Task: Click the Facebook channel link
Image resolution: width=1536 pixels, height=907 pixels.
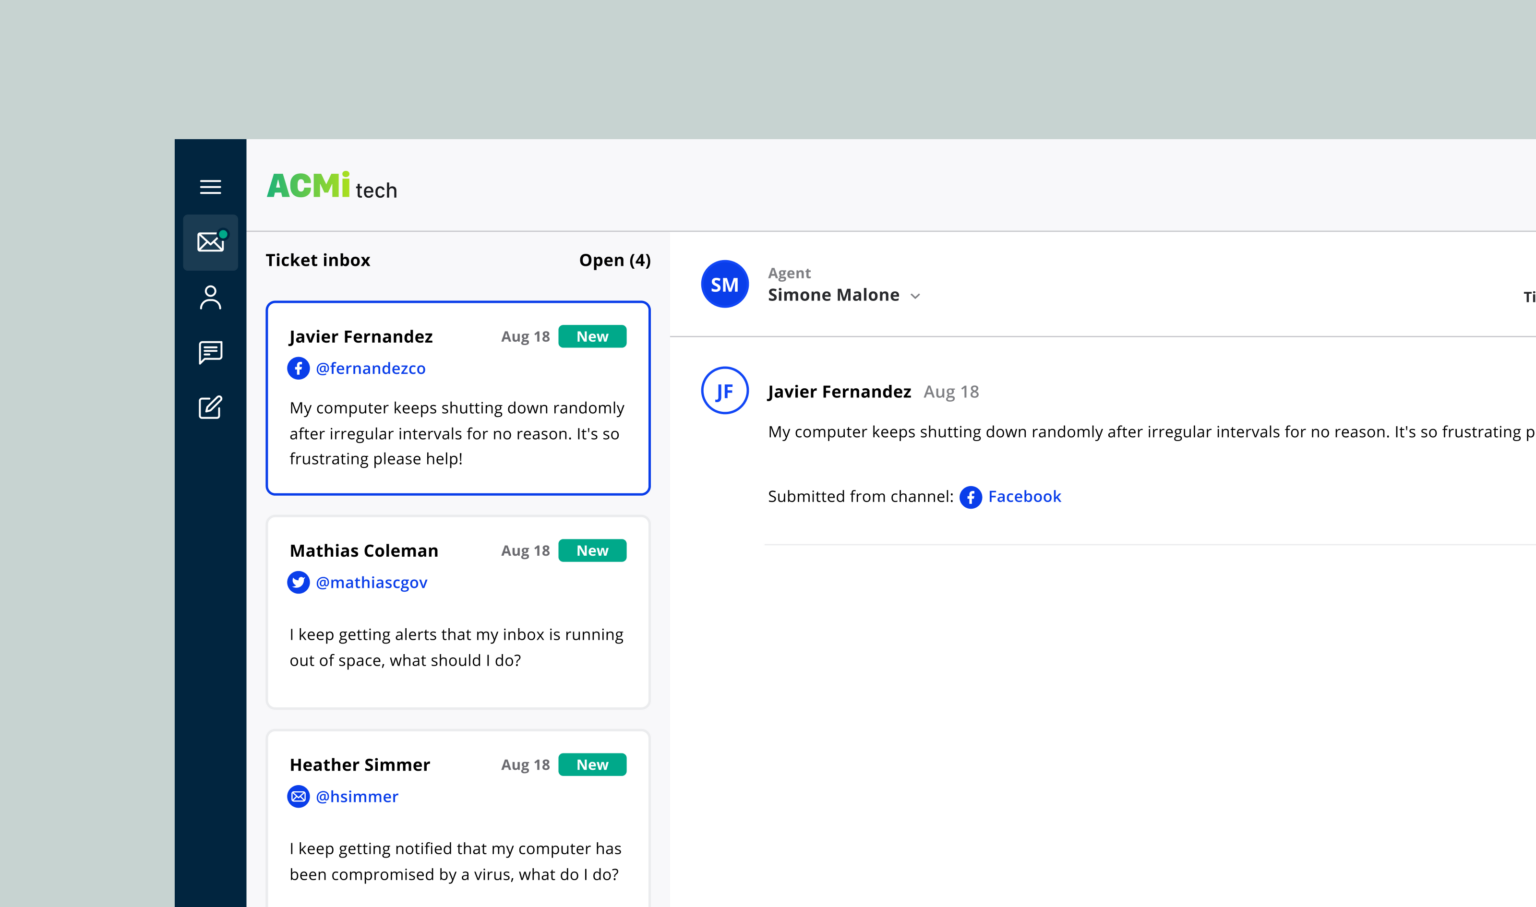Action: coord(1024,496)
